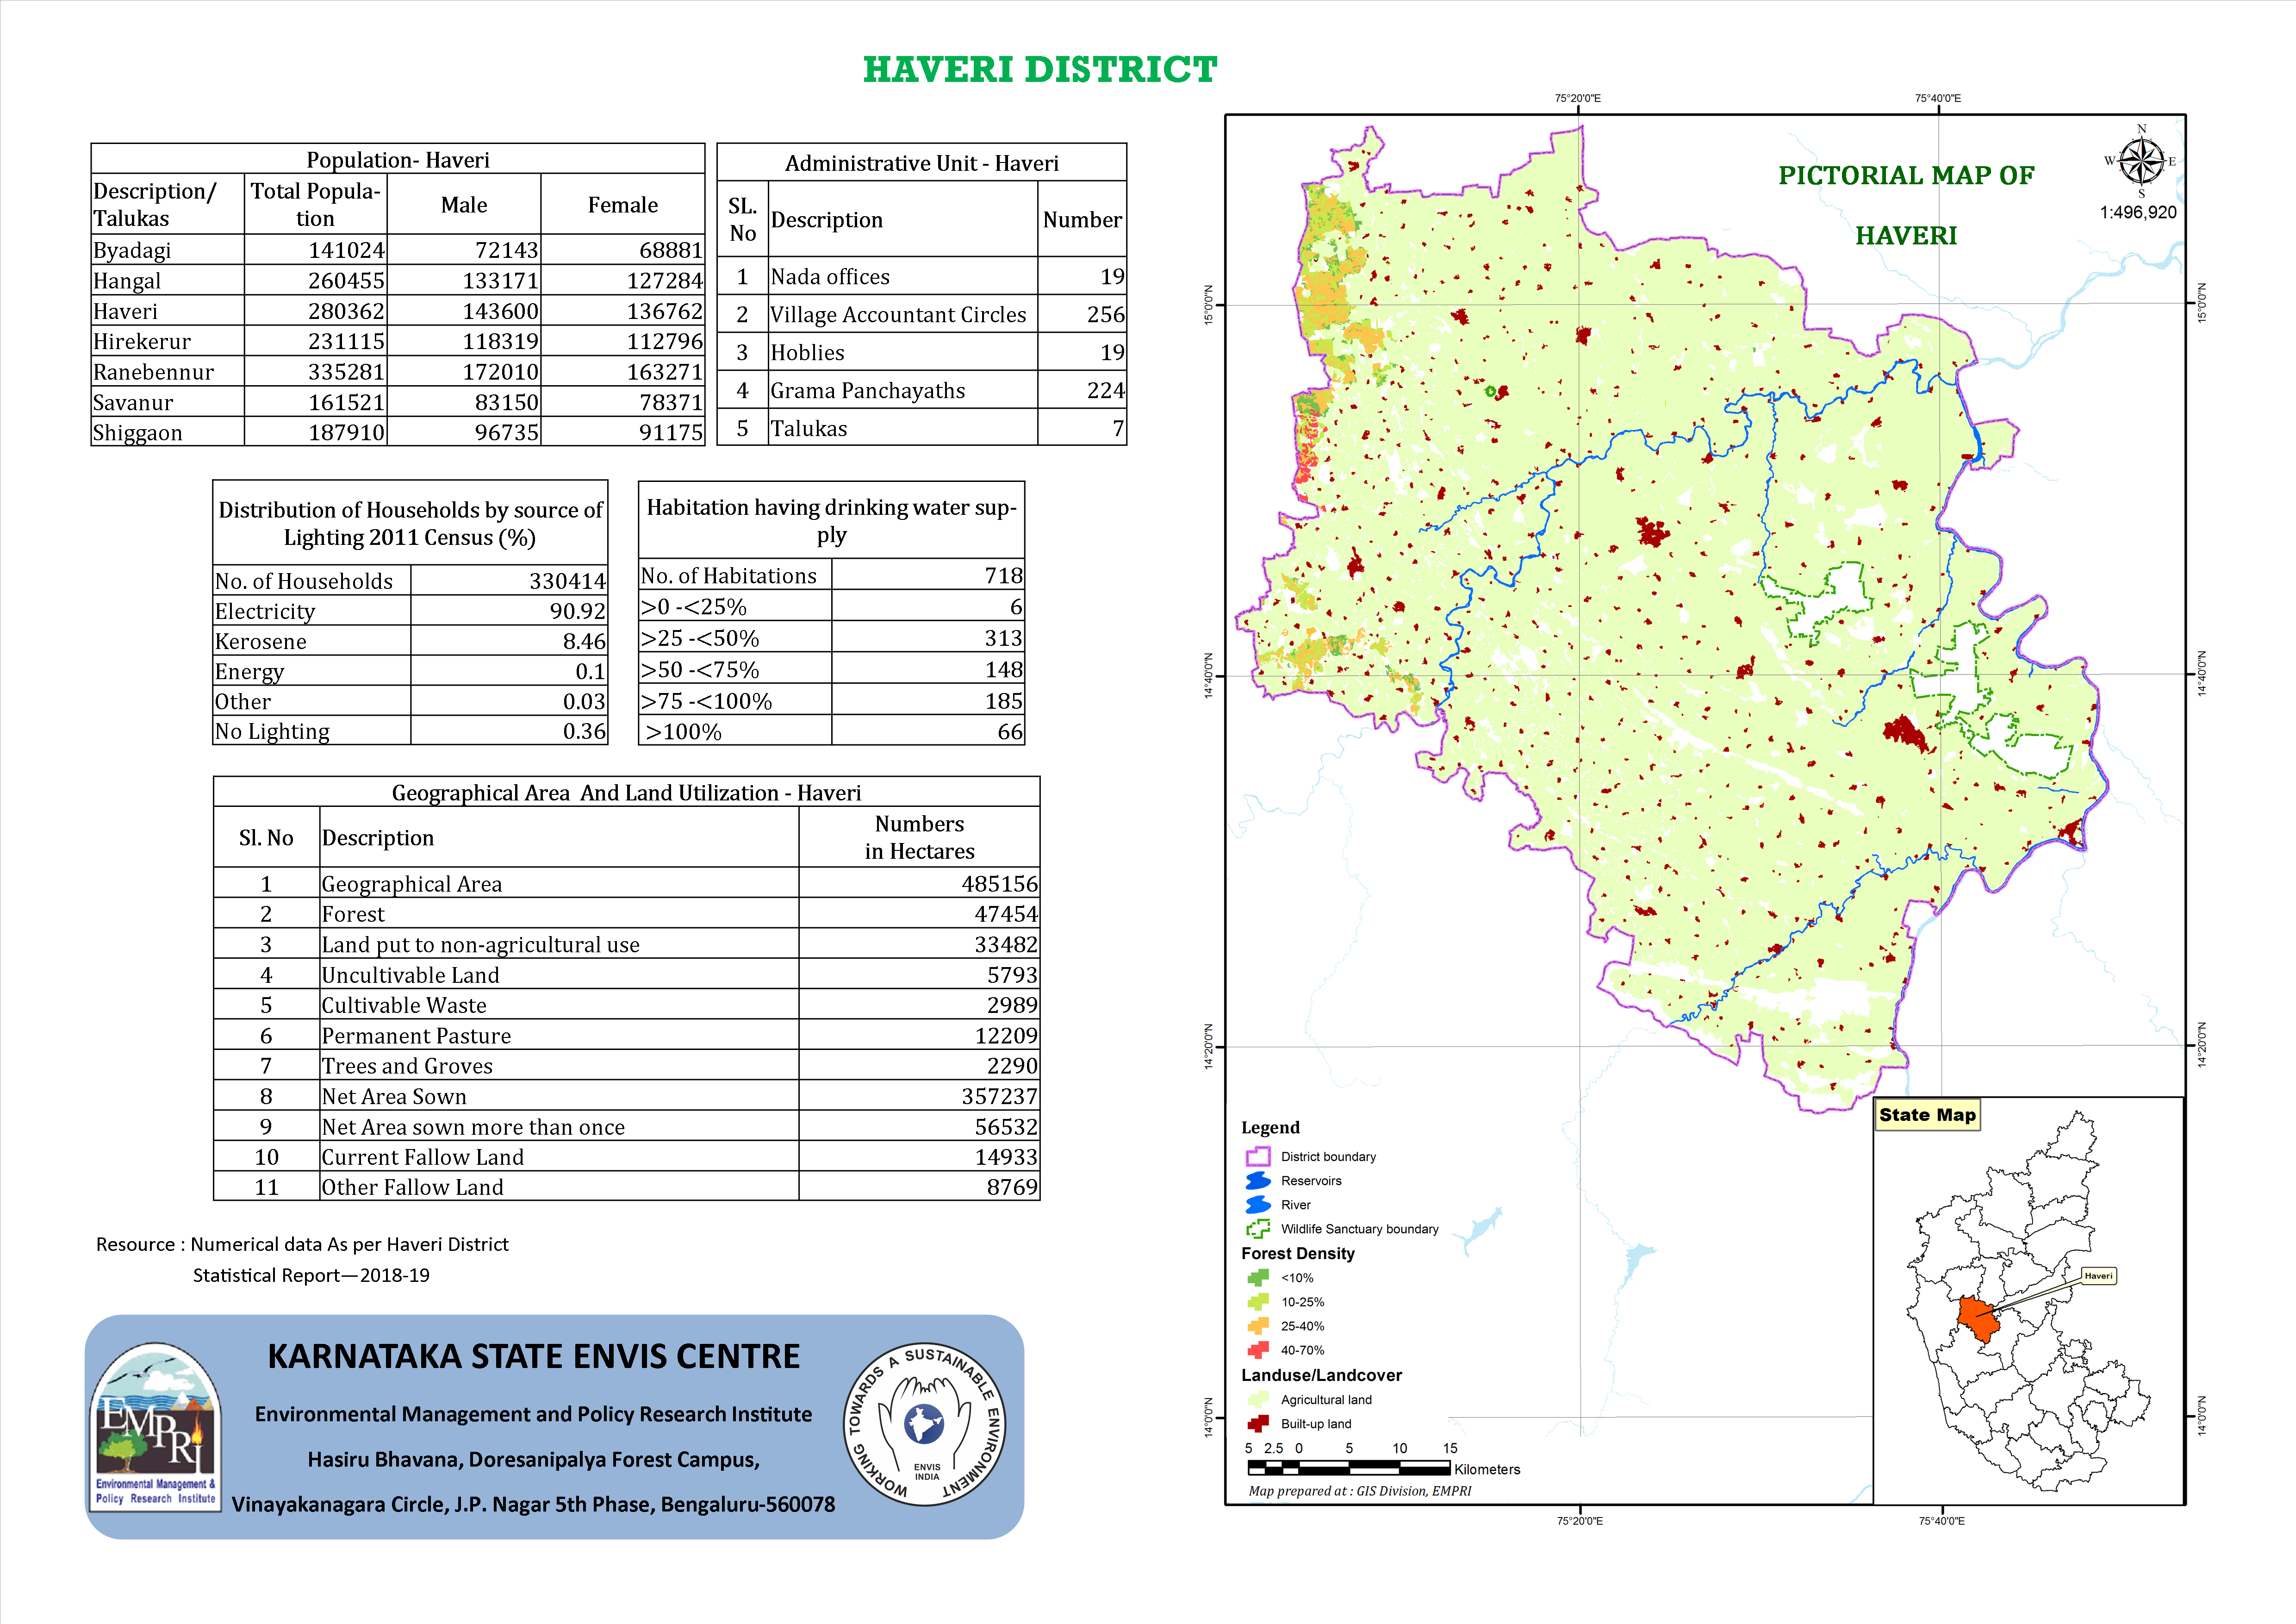This screenshot has width=2296, height=1624.
Task: Click the <10% forest density swatch
Action: click(1257, 1278)
